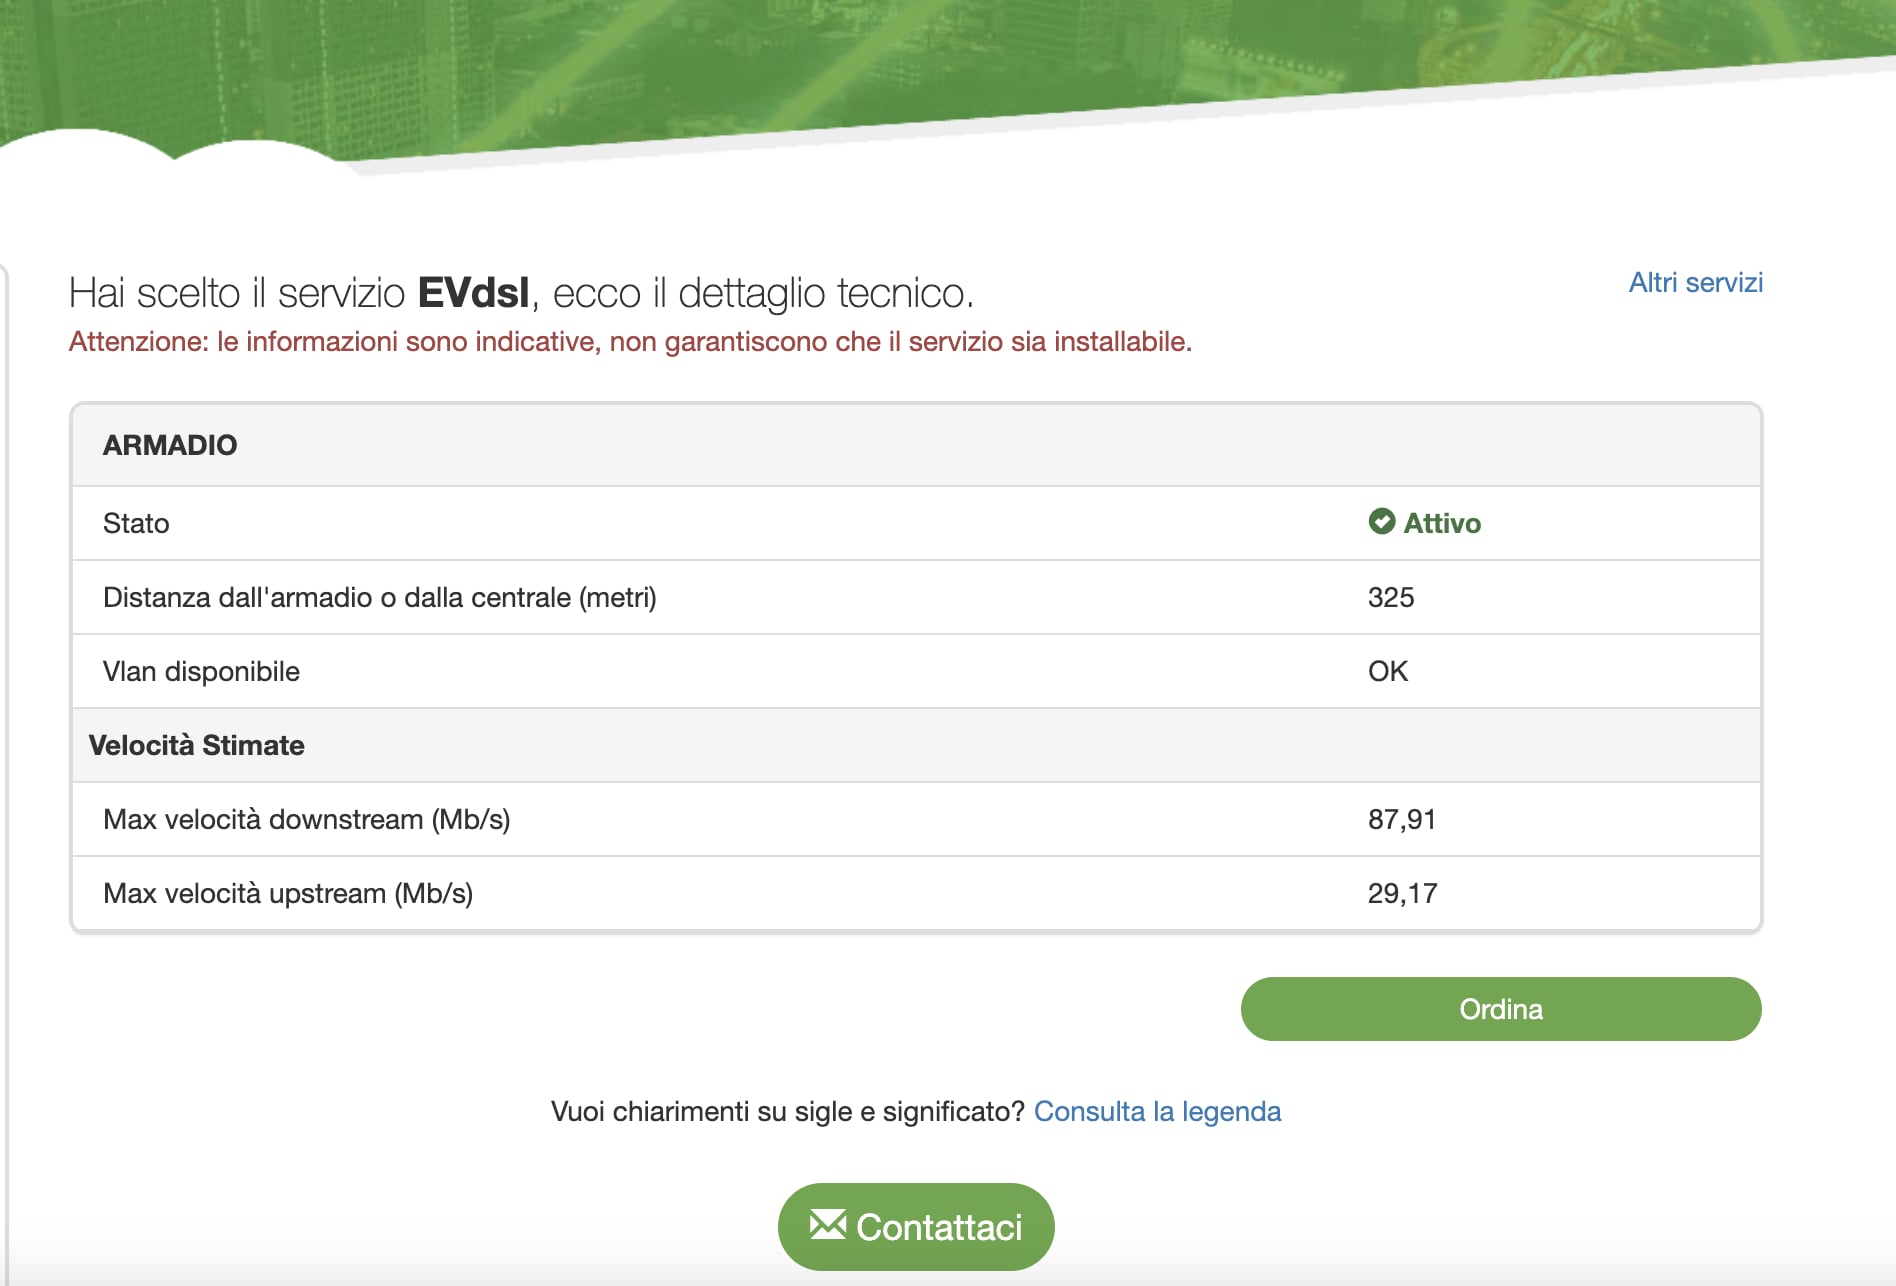Click the Max velocità downstream label
The height and width of the screenshot is (1286, 1896).
[307, 819]
